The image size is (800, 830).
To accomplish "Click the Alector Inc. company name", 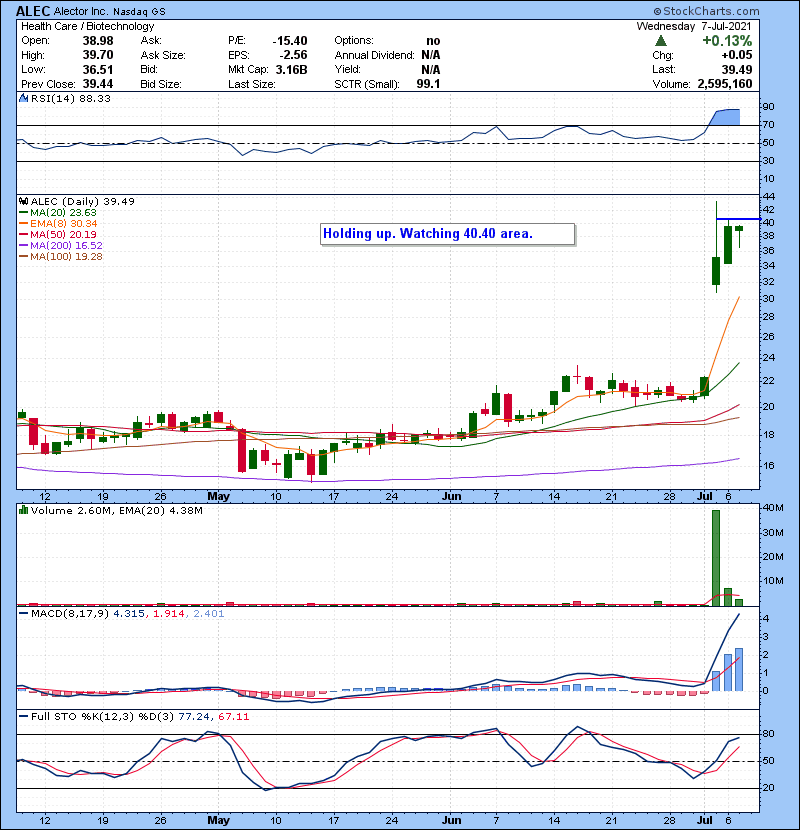I will click(x=81, y=11).
